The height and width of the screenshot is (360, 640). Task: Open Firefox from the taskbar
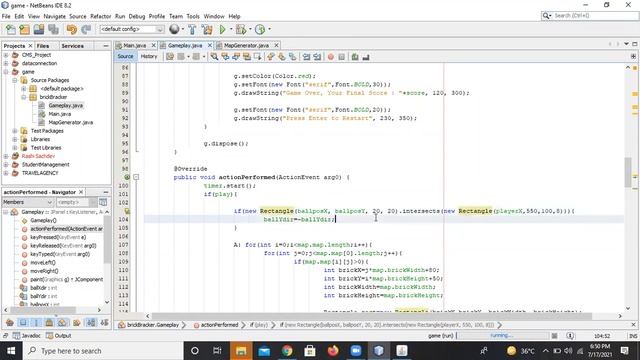click(x=333, y=351)
